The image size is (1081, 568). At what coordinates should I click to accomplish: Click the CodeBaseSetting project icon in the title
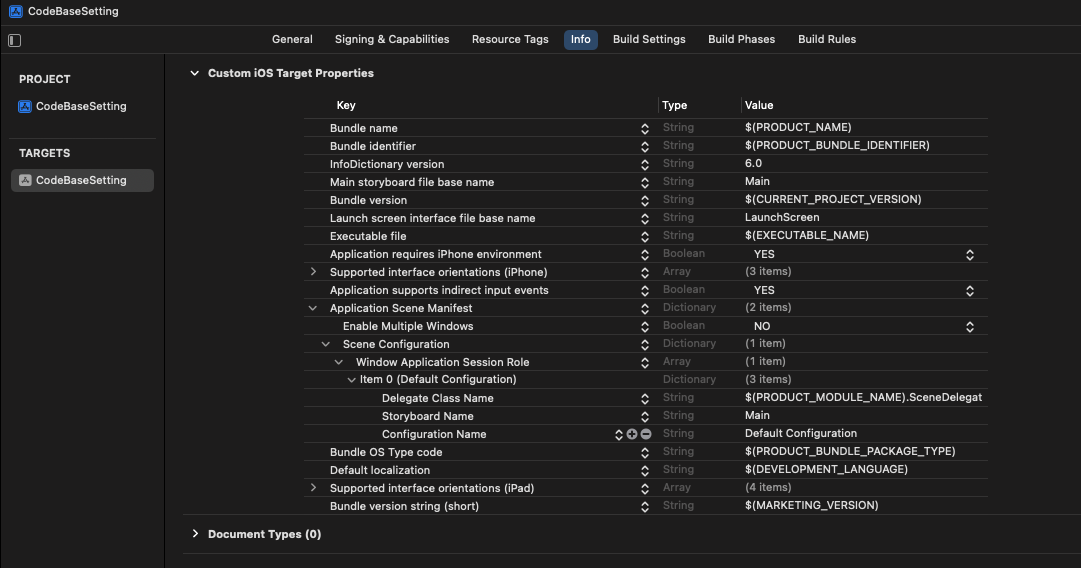(x=15, y=11)
